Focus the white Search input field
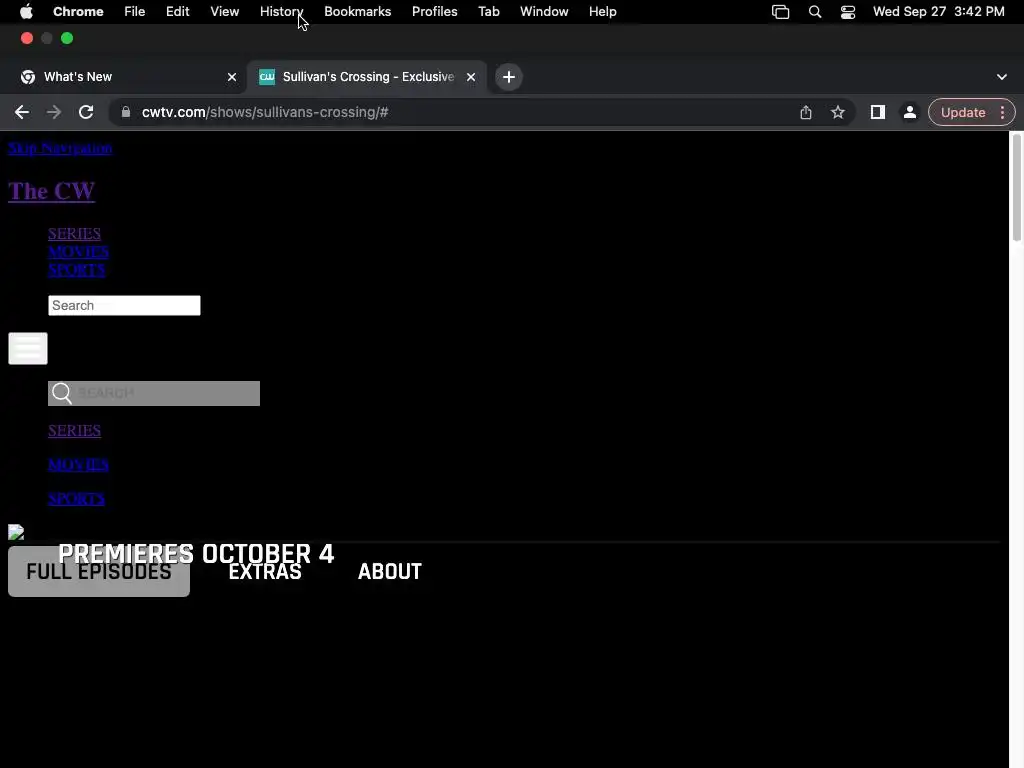The image size is (1024, 768). point(124,306)
